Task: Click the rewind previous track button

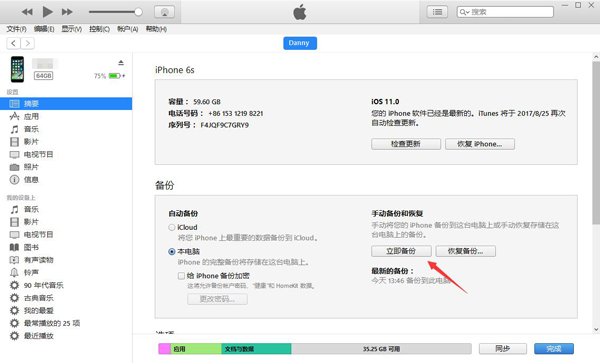Action: [27, 12]
